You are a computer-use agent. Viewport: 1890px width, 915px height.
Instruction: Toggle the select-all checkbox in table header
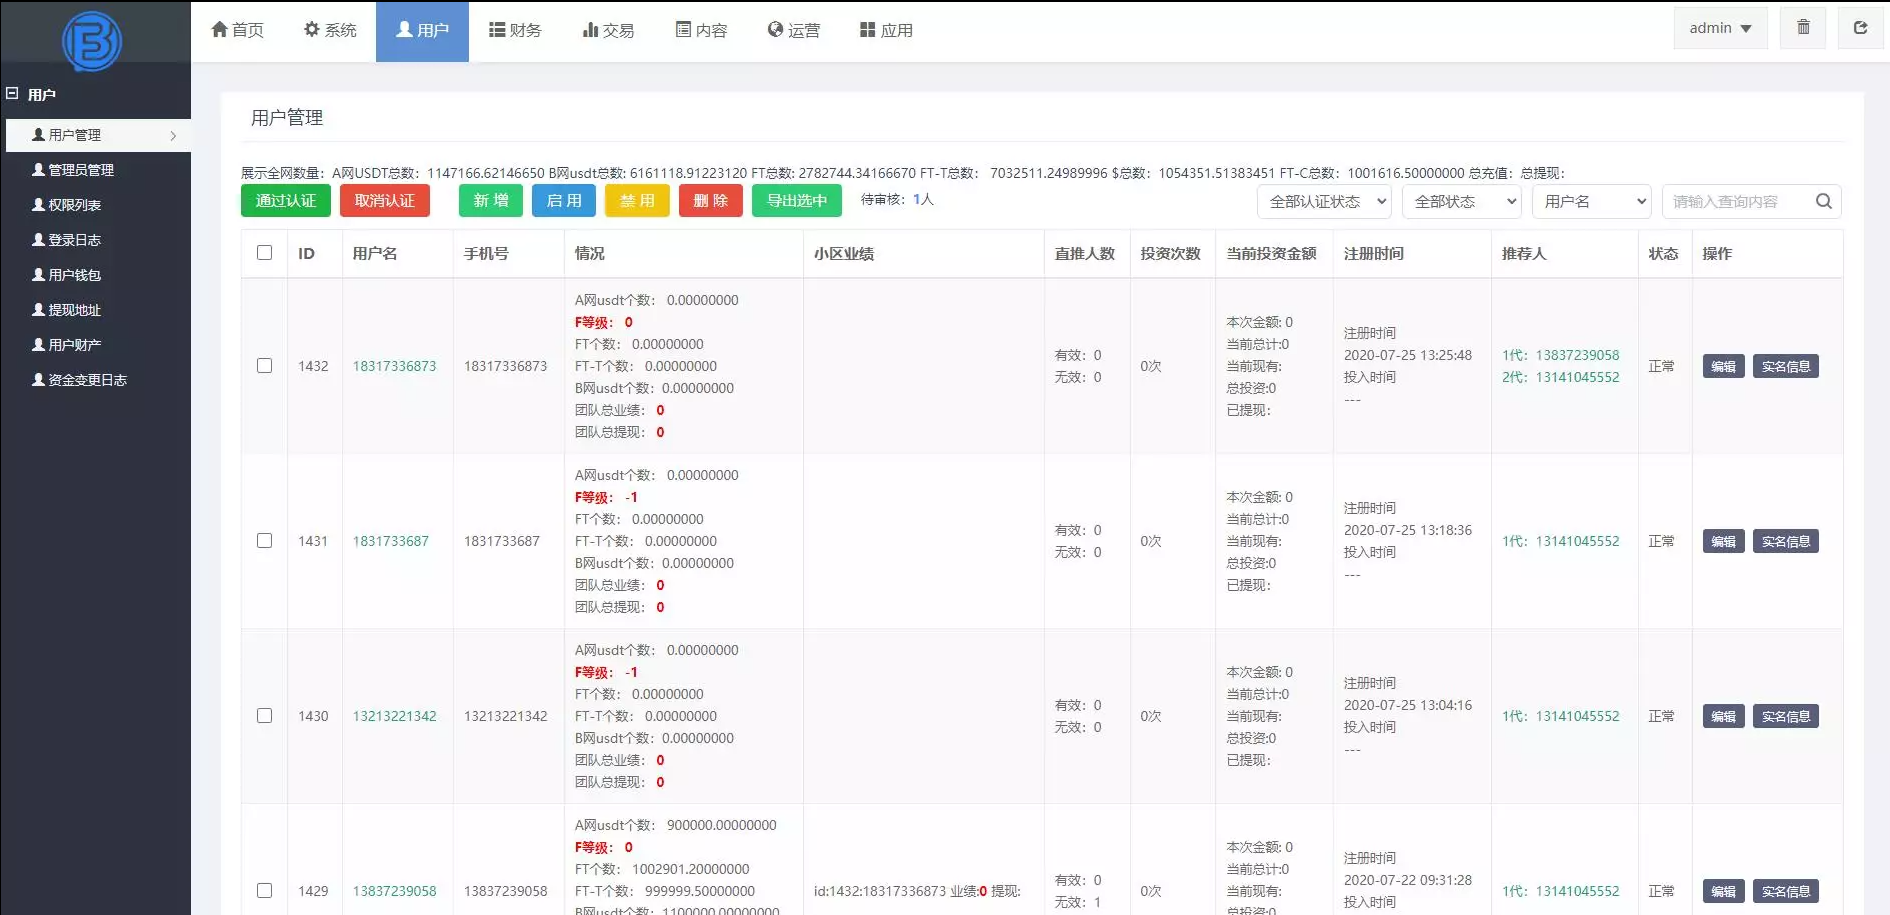pos(264,253)
